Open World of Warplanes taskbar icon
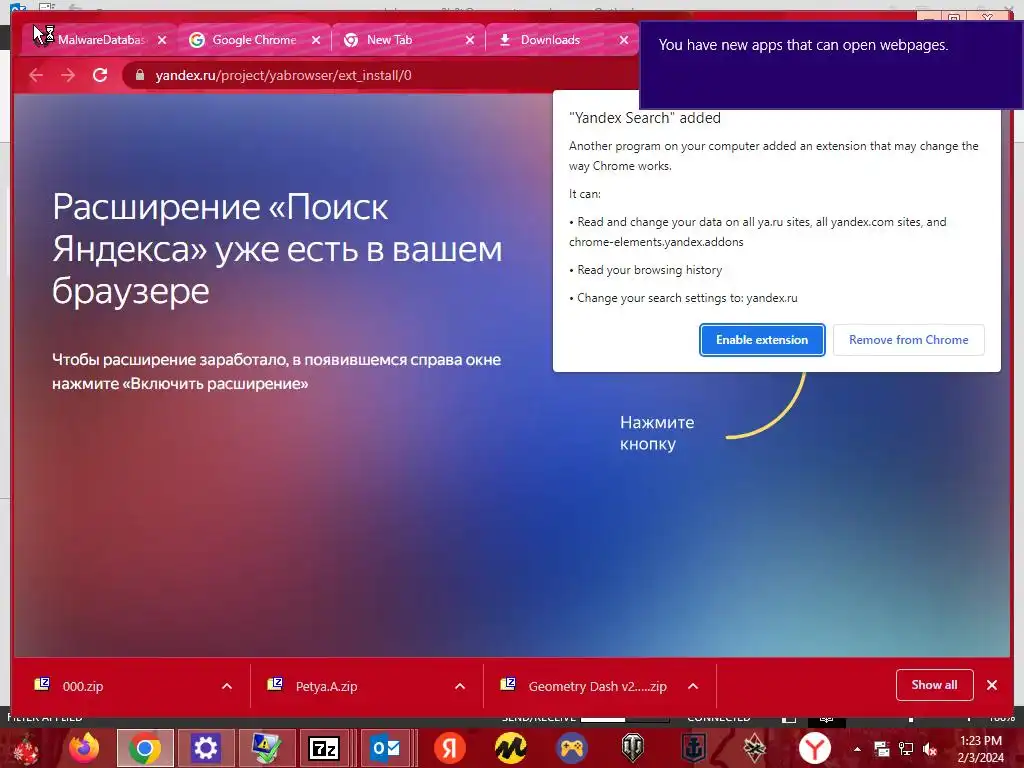 pos(754,748)
